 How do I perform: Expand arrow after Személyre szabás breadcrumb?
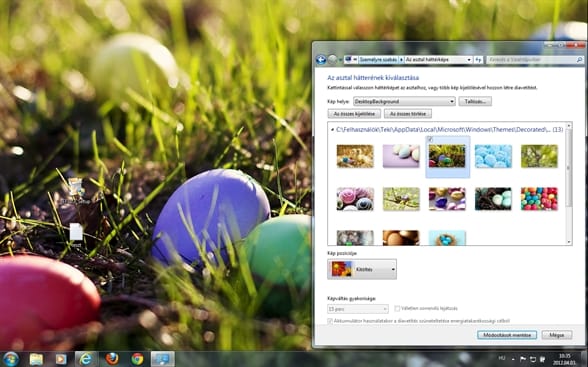point(401,60)
